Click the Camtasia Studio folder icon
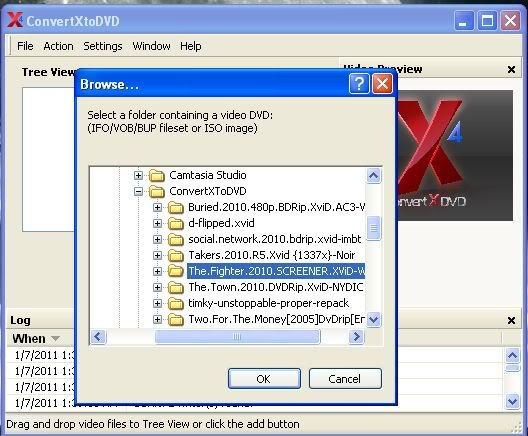The width and height of the screenshot is (528, 436). pos(157,175)
